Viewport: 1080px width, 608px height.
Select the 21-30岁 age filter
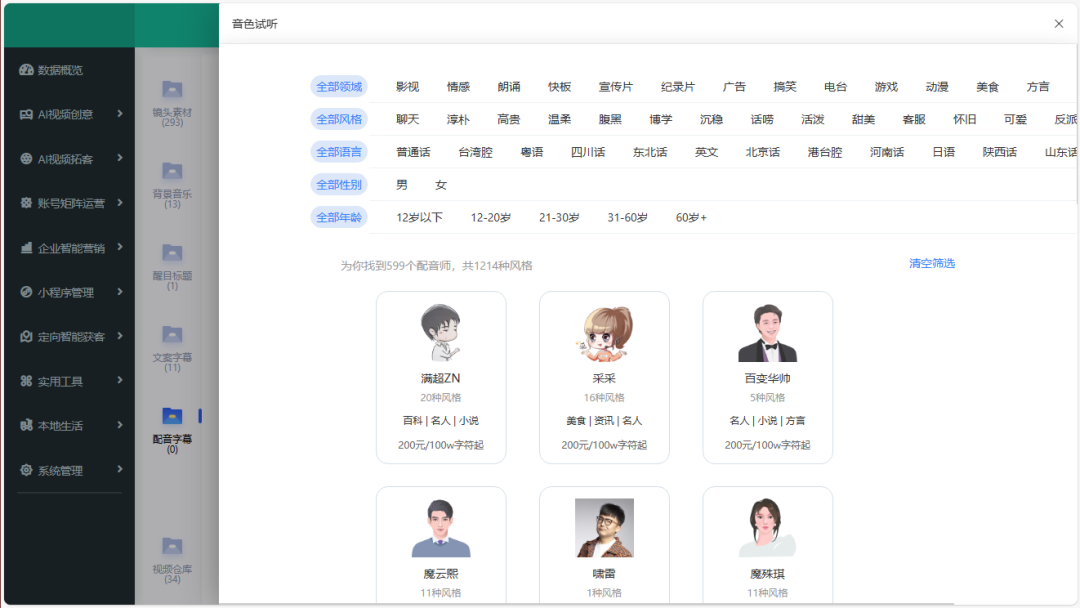[x=558, y=216]
